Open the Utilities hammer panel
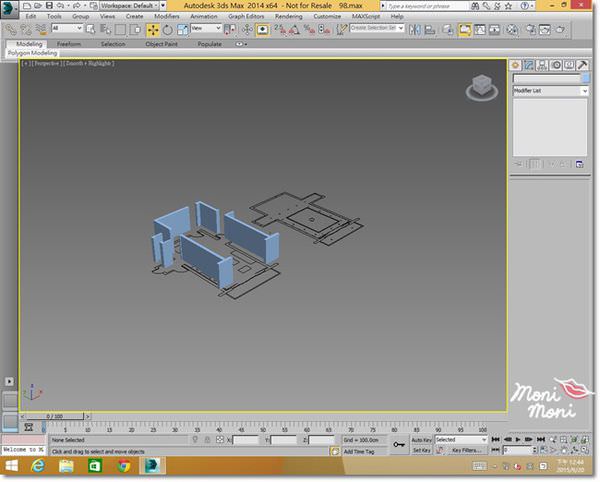 point(582,64)
